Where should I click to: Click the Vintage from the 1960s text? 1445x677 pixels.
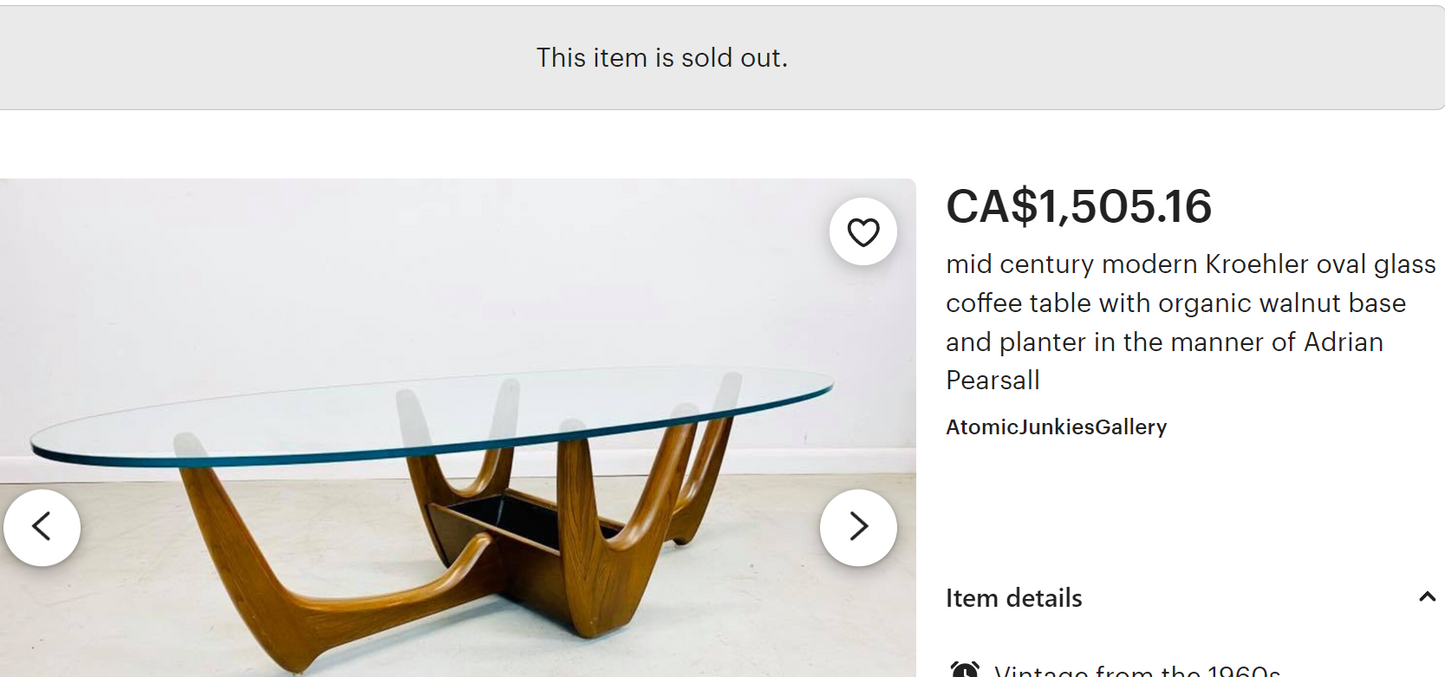(x=1137, y=670)
